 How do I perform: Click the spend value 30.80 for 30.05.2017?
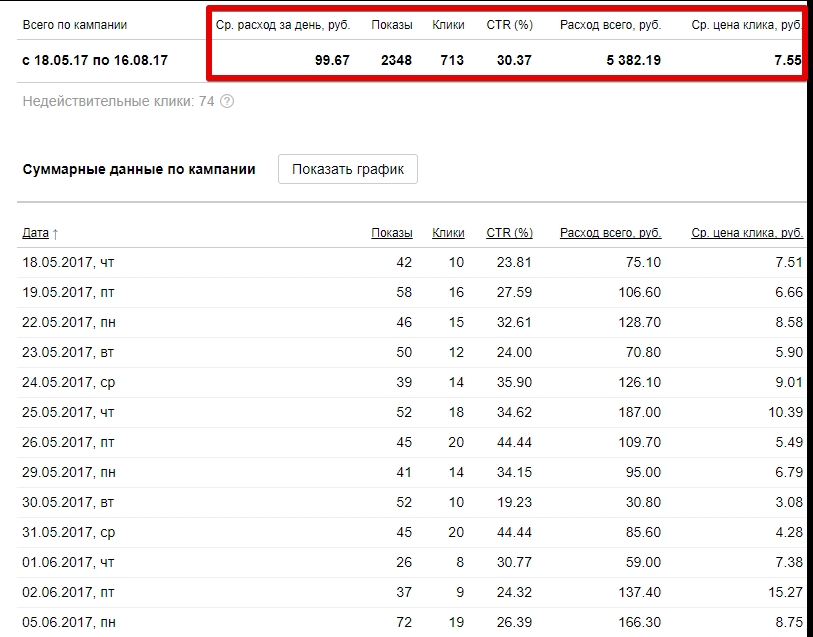tap(643, 503)
